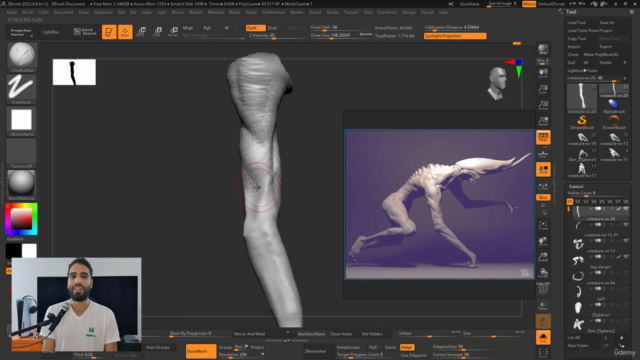
Task: Toggle Local symmetry icon
Action: [x=543, y=169]
